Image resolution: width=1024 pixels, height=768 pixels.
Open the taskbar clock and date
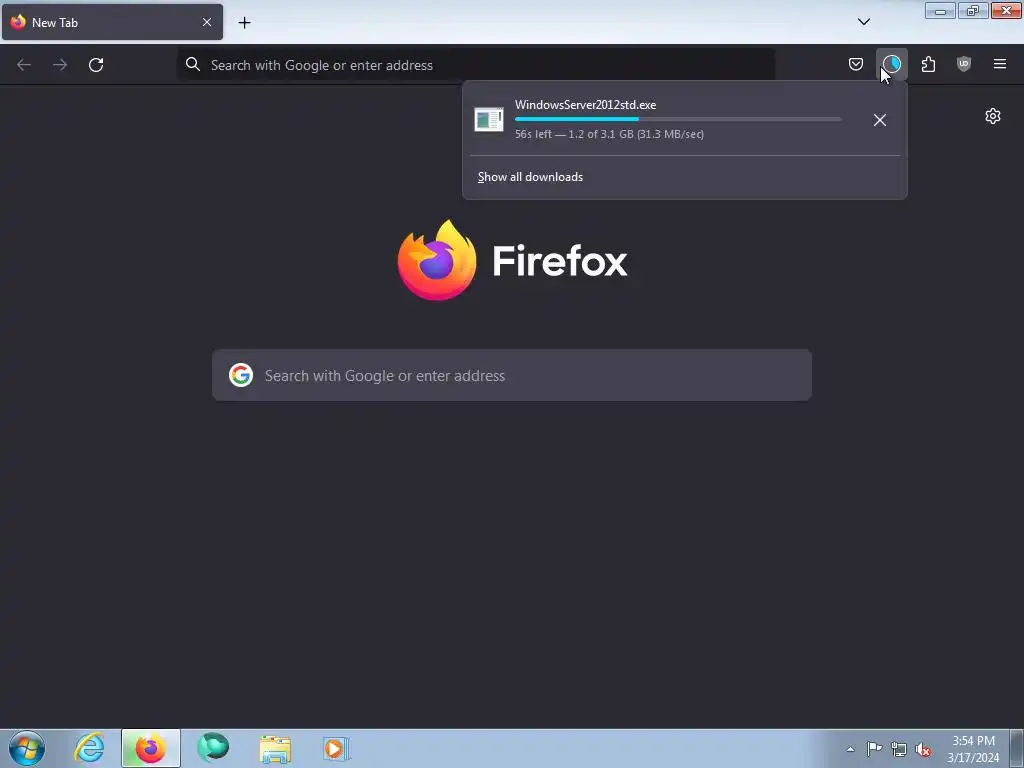click(x=973, y=749)
